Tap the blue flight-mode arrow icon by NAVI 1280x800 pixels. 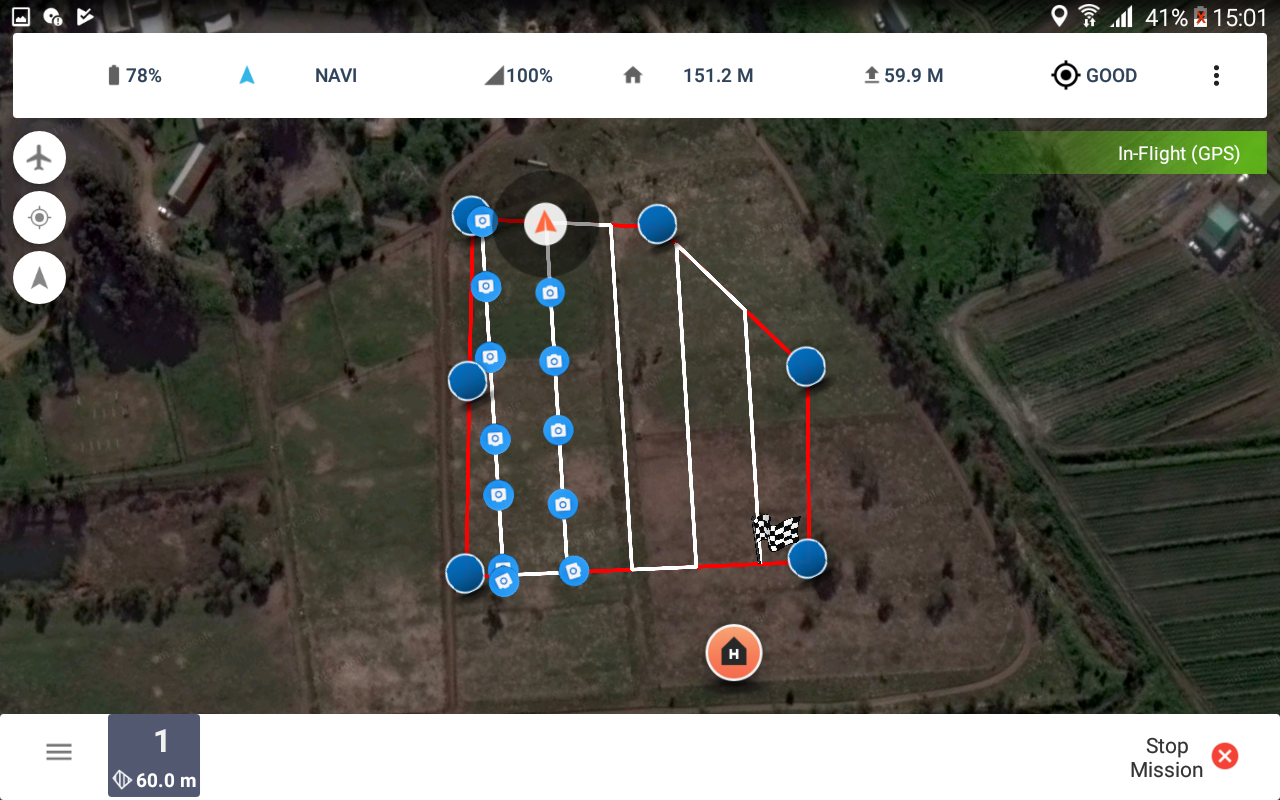coord(247,75)
